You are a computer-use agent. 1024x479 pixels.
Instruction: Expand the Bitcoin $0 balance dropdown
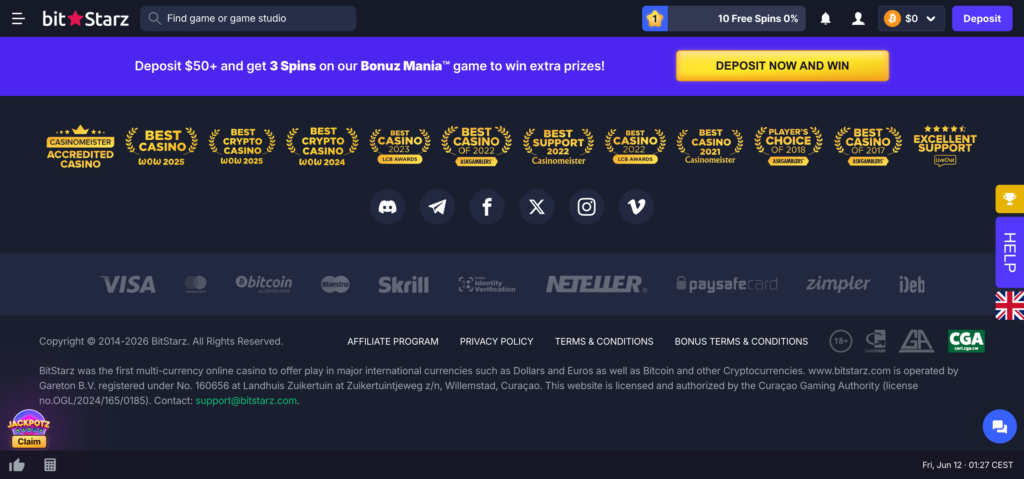pos(911,19)
